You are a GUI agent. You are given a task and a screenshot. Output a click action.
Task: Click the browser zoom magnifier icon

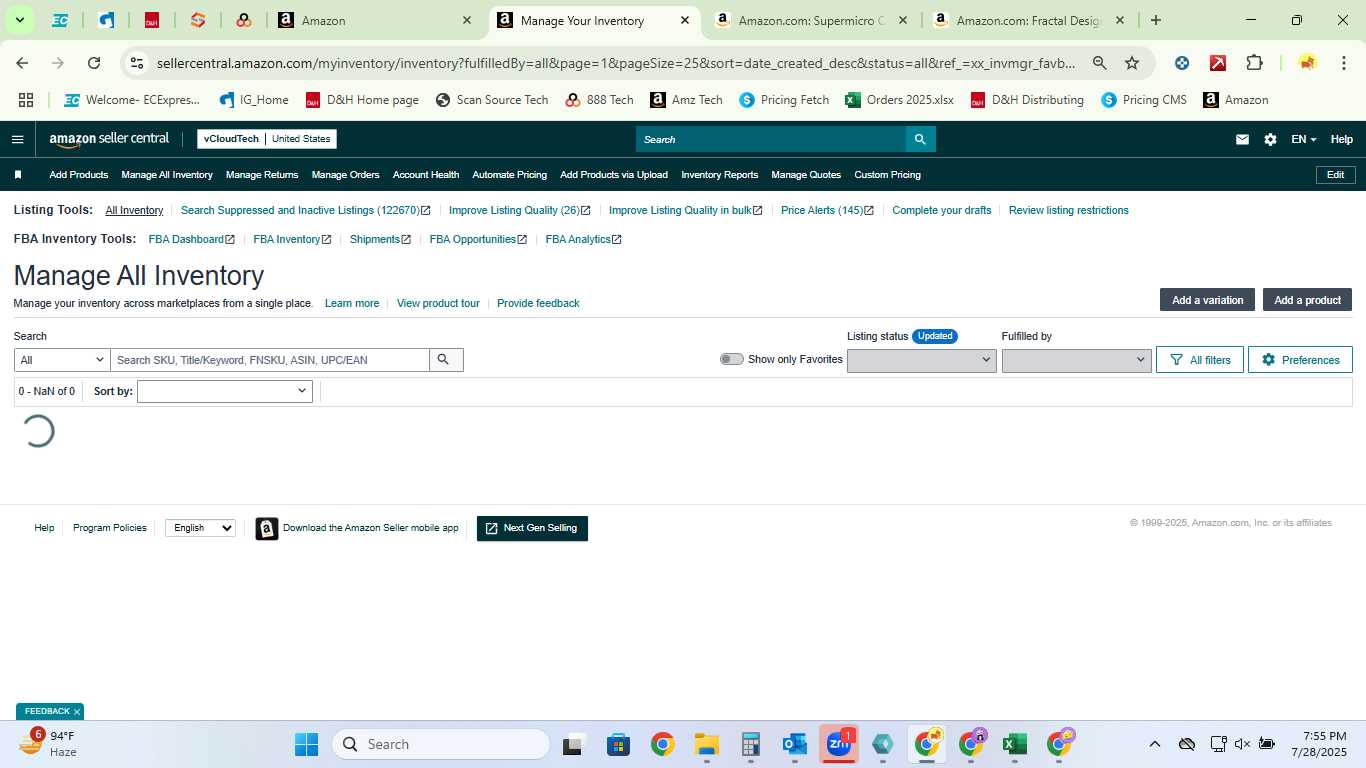click(x=1100, y=63)
